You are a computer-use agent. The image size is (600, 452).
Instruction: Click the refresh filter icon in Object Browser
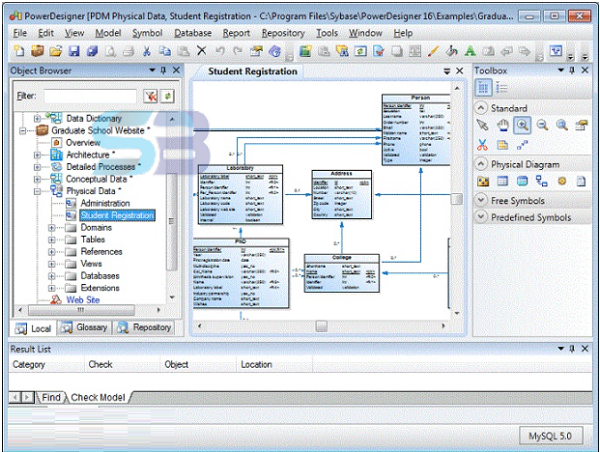(x=168, y=96)
